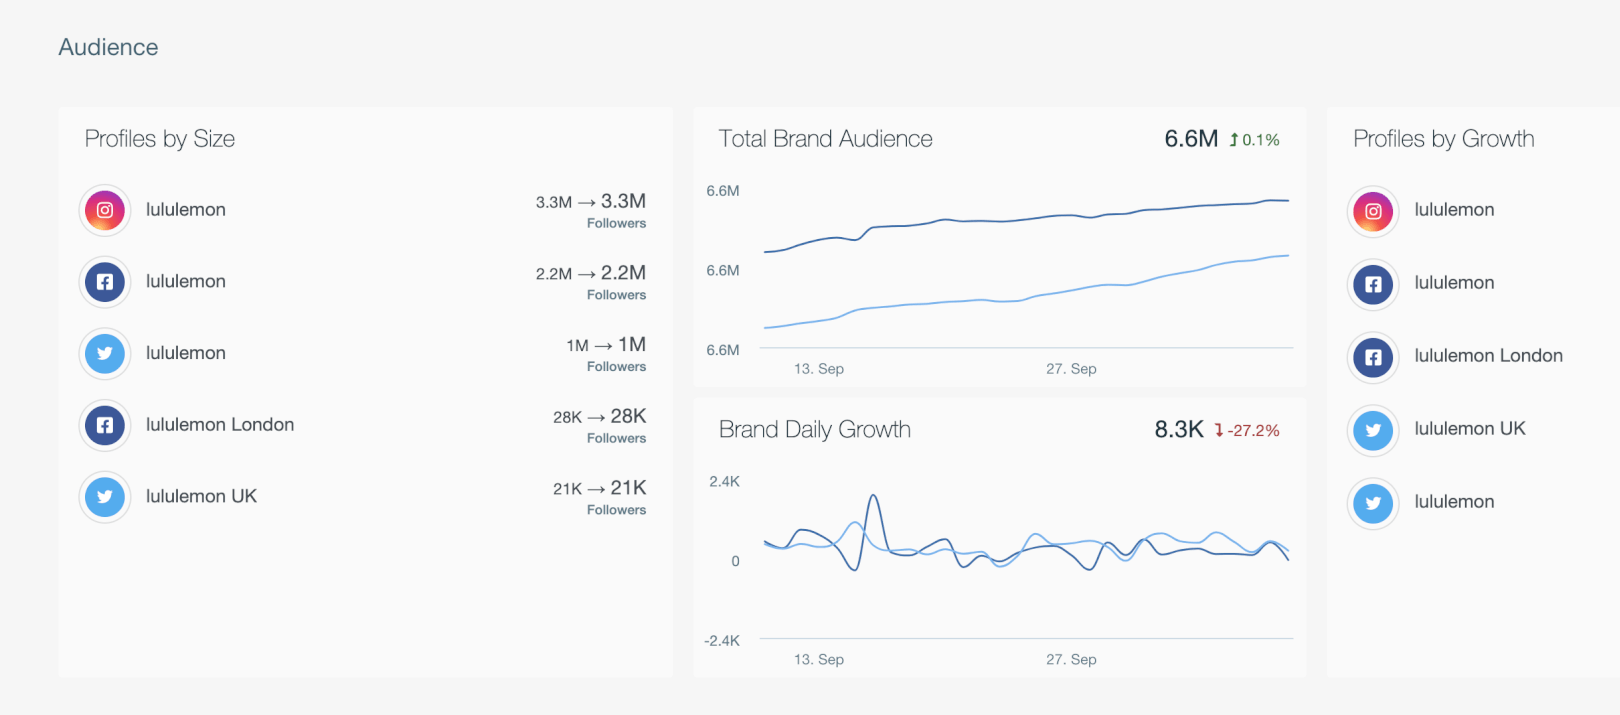The height and width of the screenshot is (715, 1620).
Task: Open lululemon London Facebook icon in Profiles by Size
Action: pos(105,425)
